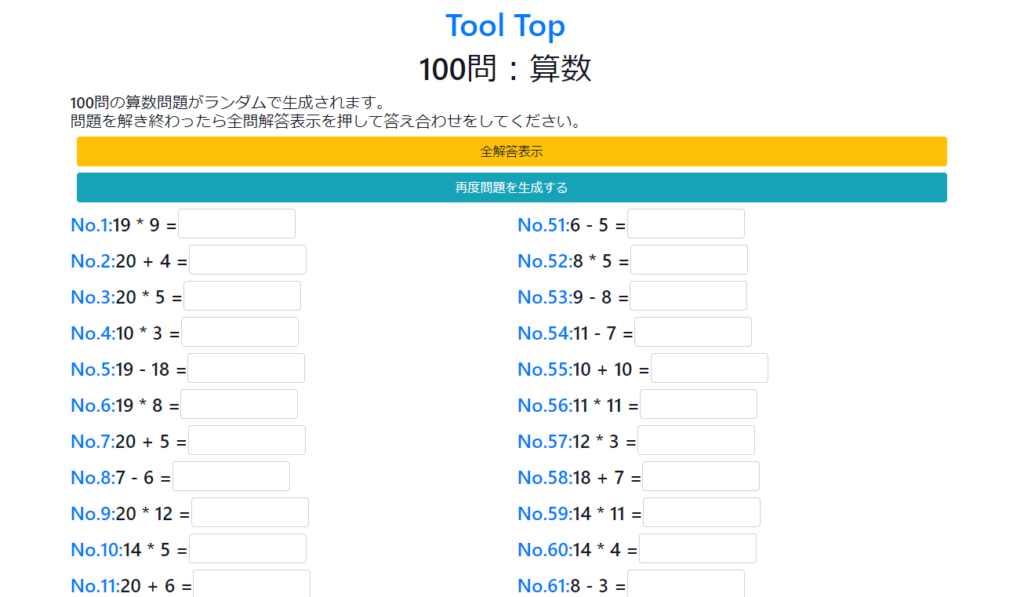
Task: Click the No.57 question label link
Action: click(545, 442)
